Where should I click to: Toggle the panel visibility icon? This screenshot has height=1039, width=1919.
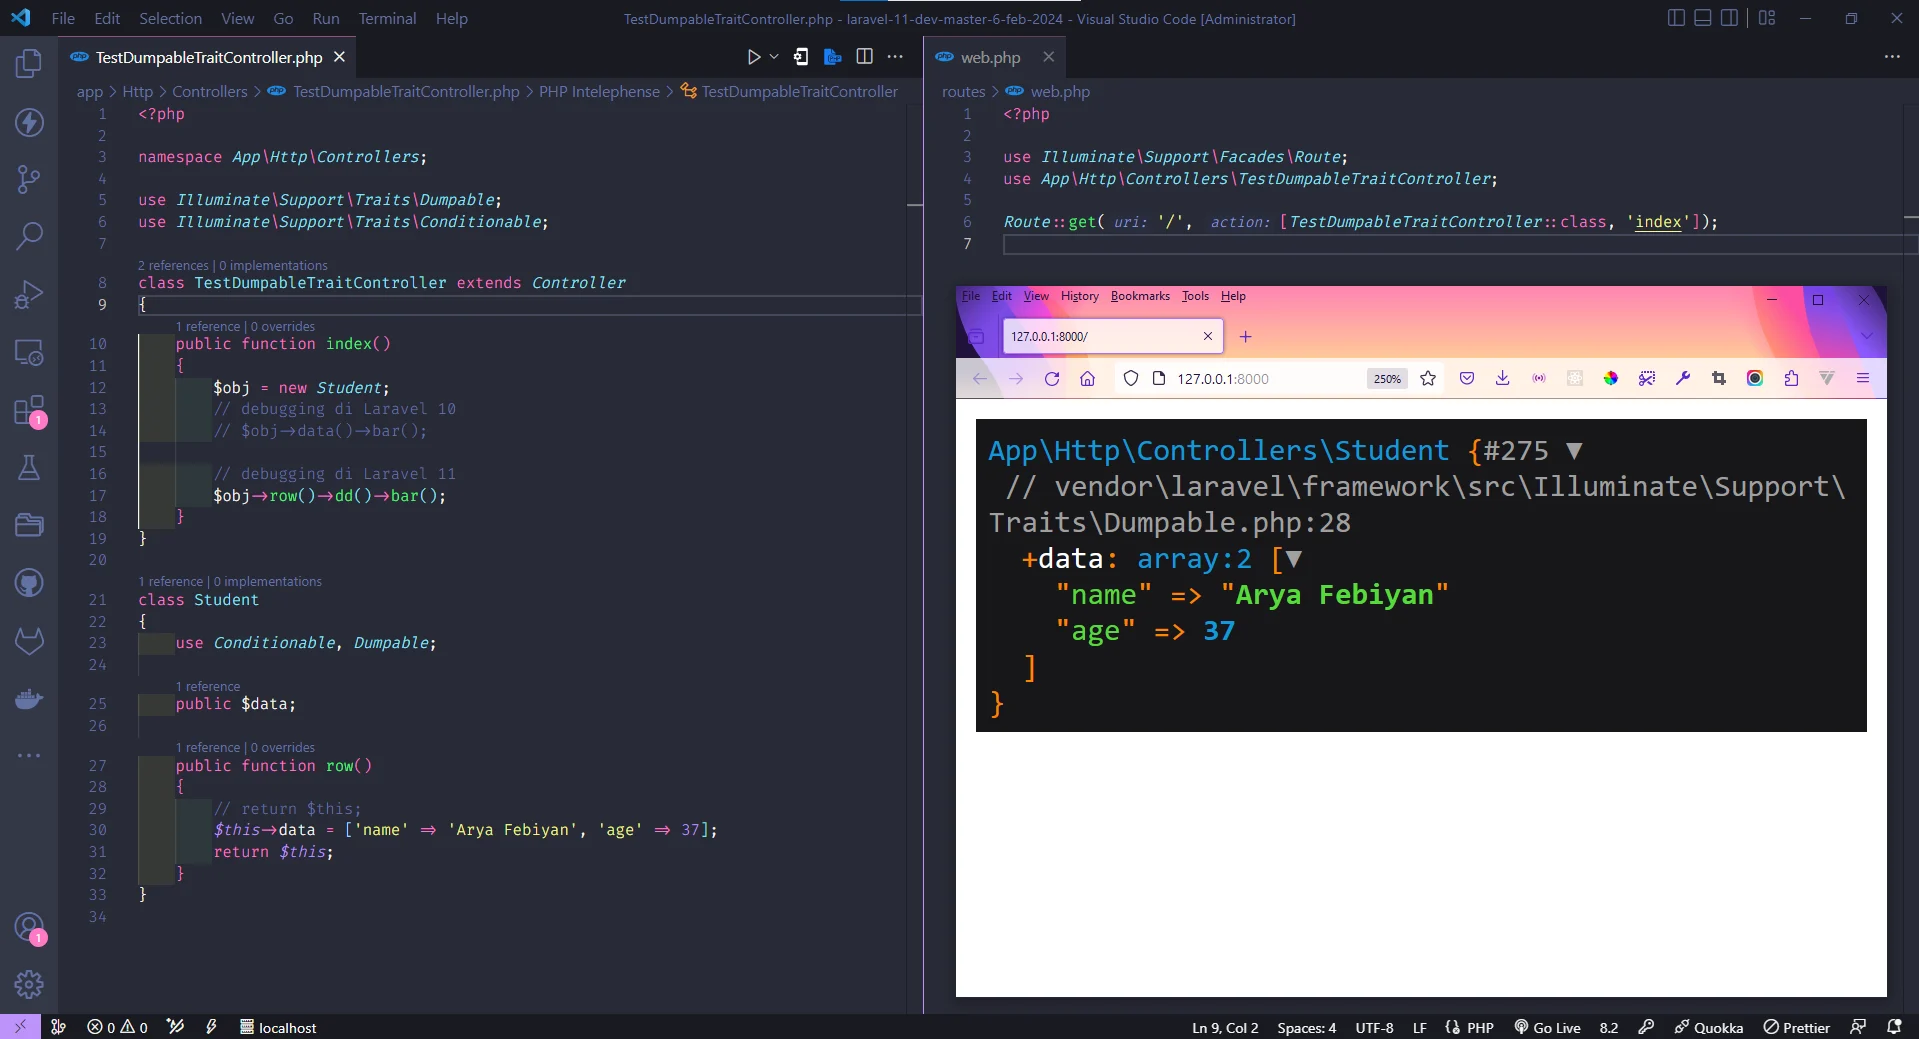click(x=1701, y=17)
